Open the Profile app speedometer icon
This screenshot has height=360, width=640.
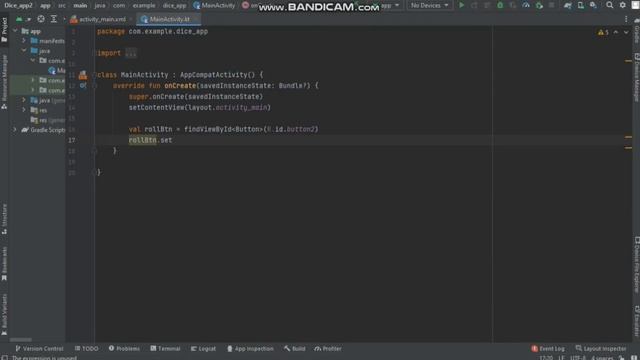pyautogui.click(x=526, y=5)
